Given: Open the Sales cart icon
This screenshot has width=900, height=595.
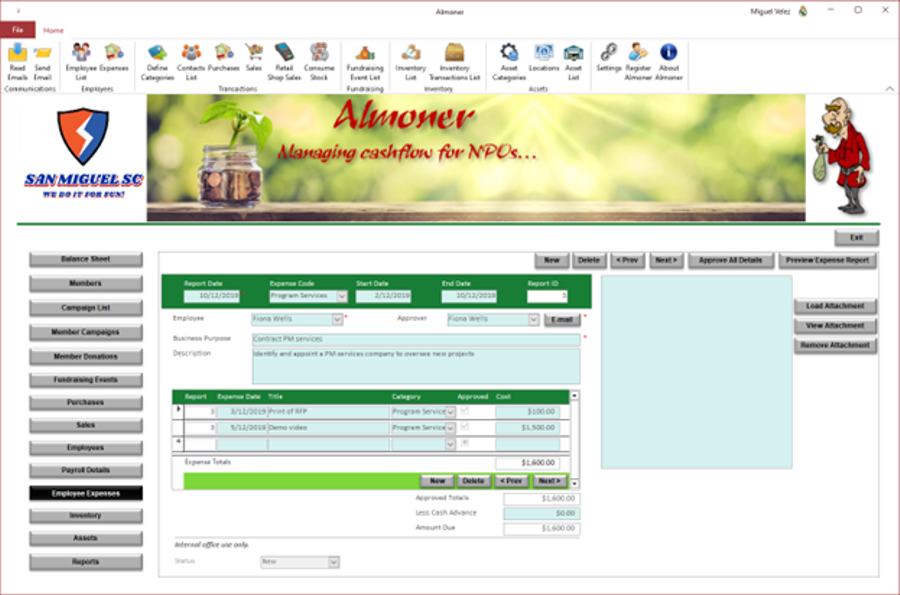Looking at the screenshot, I should click(x=254, y=58).
